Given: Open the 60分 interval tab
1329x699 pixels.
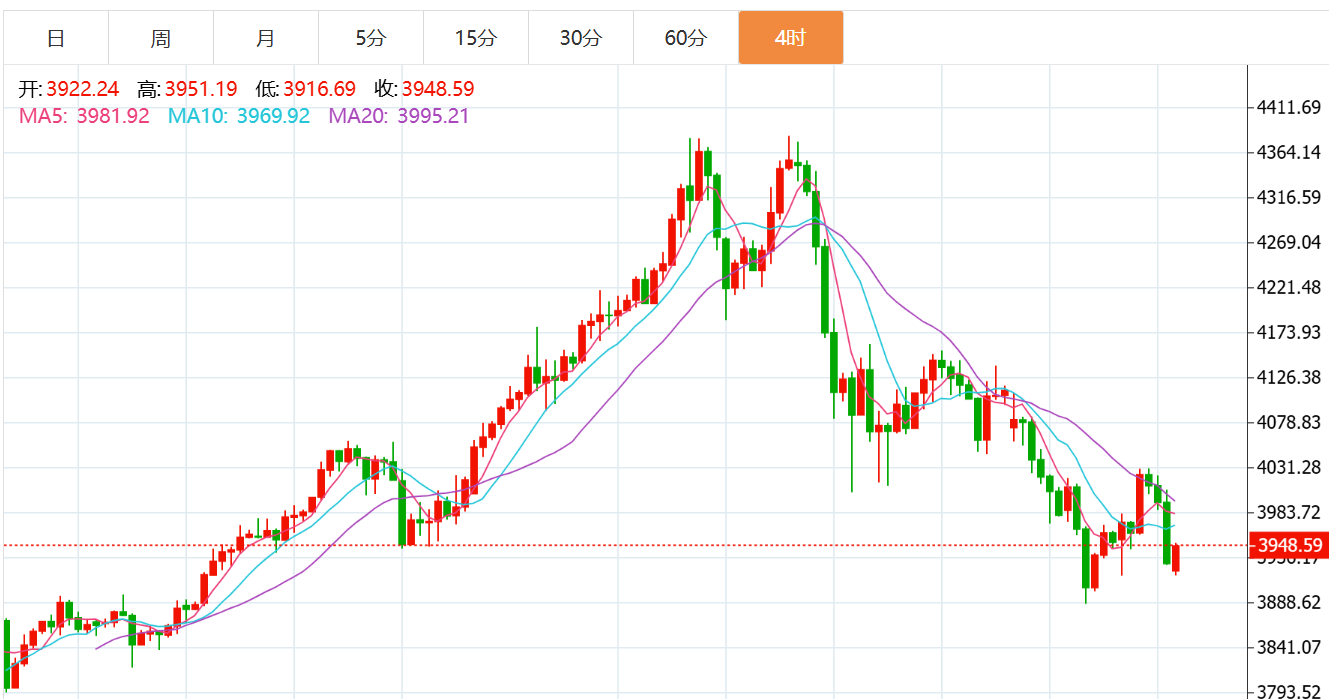Looking at the screenshot, I should tap(686, 38).
